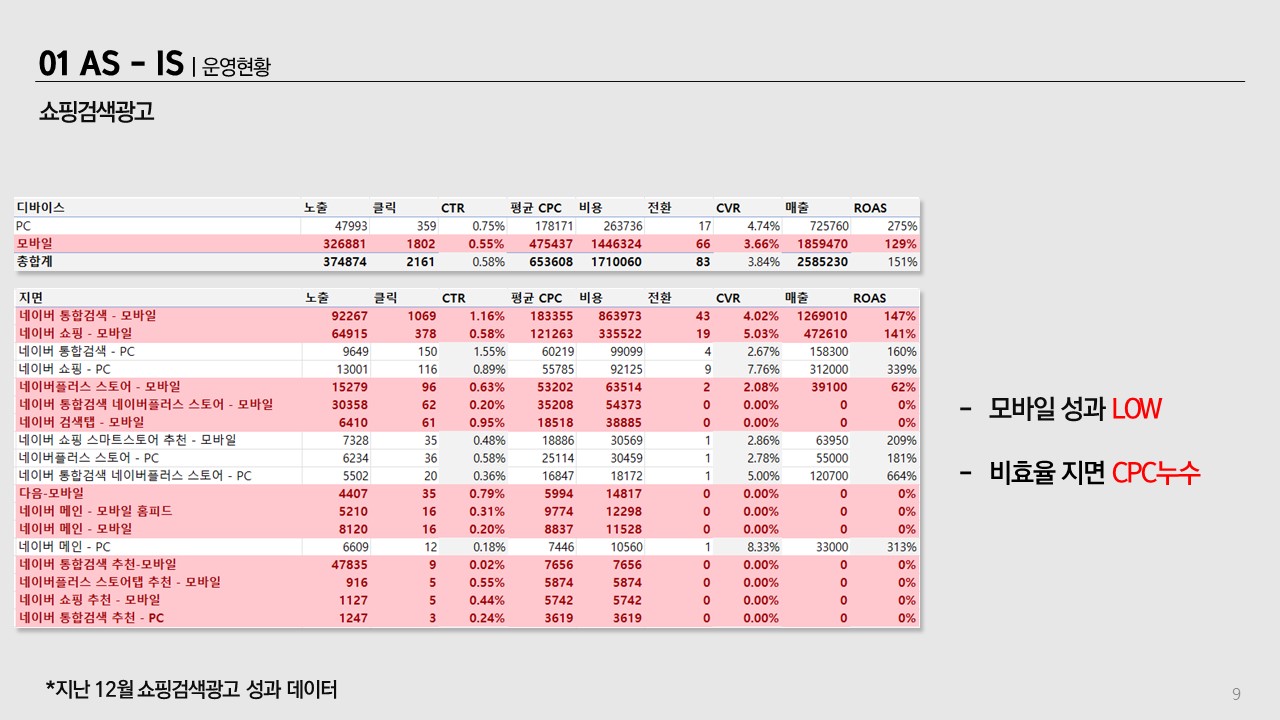This screenshot has width=1280, height=720.
Task: Click the 다음-모바일 row label
Action: pos(51,493)
